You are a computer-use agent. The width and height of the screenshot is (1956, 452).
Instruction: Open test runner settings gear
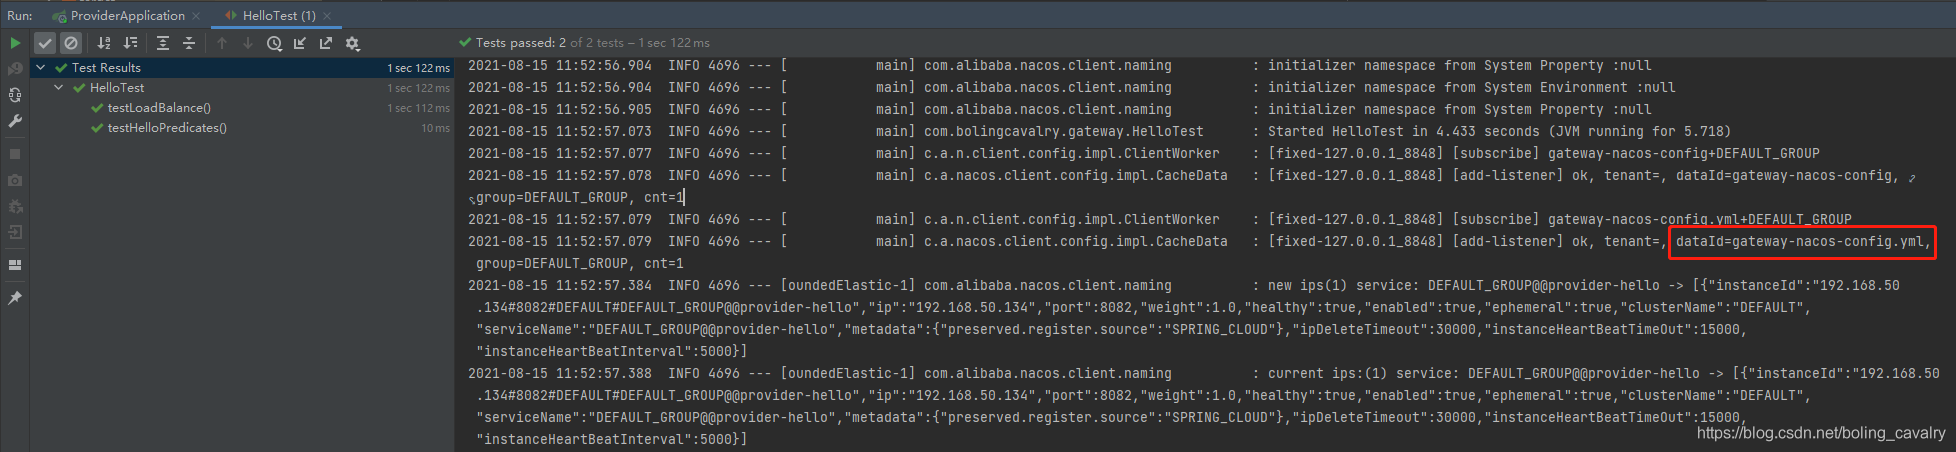tap(352, 43)
